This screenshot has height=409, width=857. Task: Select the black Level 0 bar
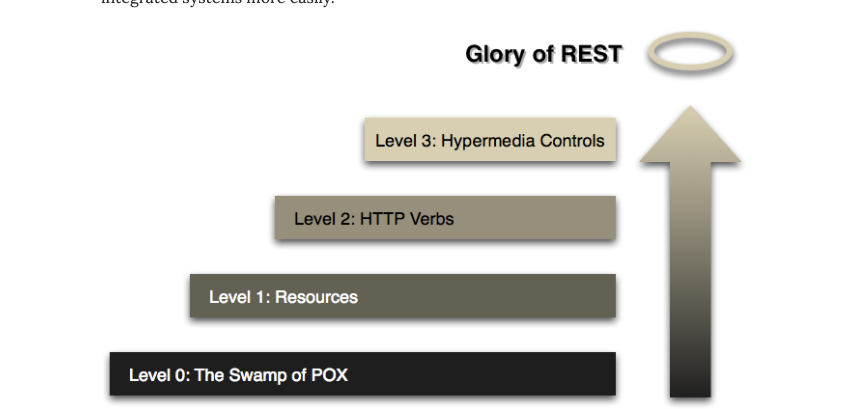click(x=362, y=374)
